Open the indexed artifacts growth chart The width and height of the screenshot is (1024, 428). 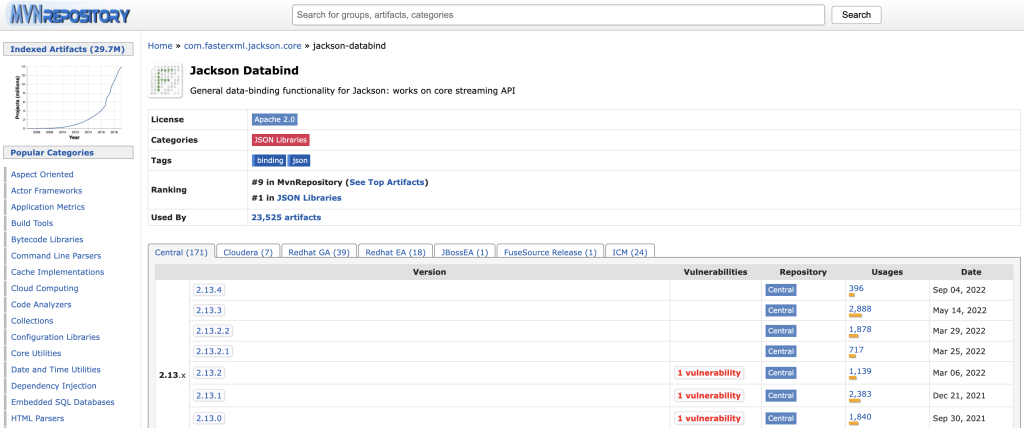pyautogui.click(x=69, y=100)
